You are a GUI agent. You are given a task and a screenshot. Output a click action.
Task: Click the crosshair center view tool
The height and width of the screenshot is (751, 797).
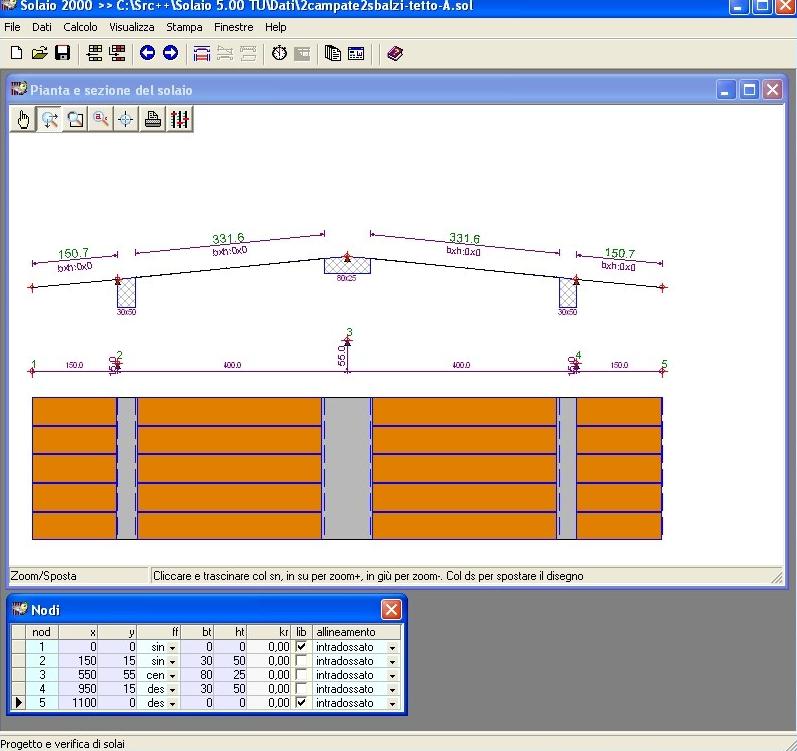click(126, 120)
